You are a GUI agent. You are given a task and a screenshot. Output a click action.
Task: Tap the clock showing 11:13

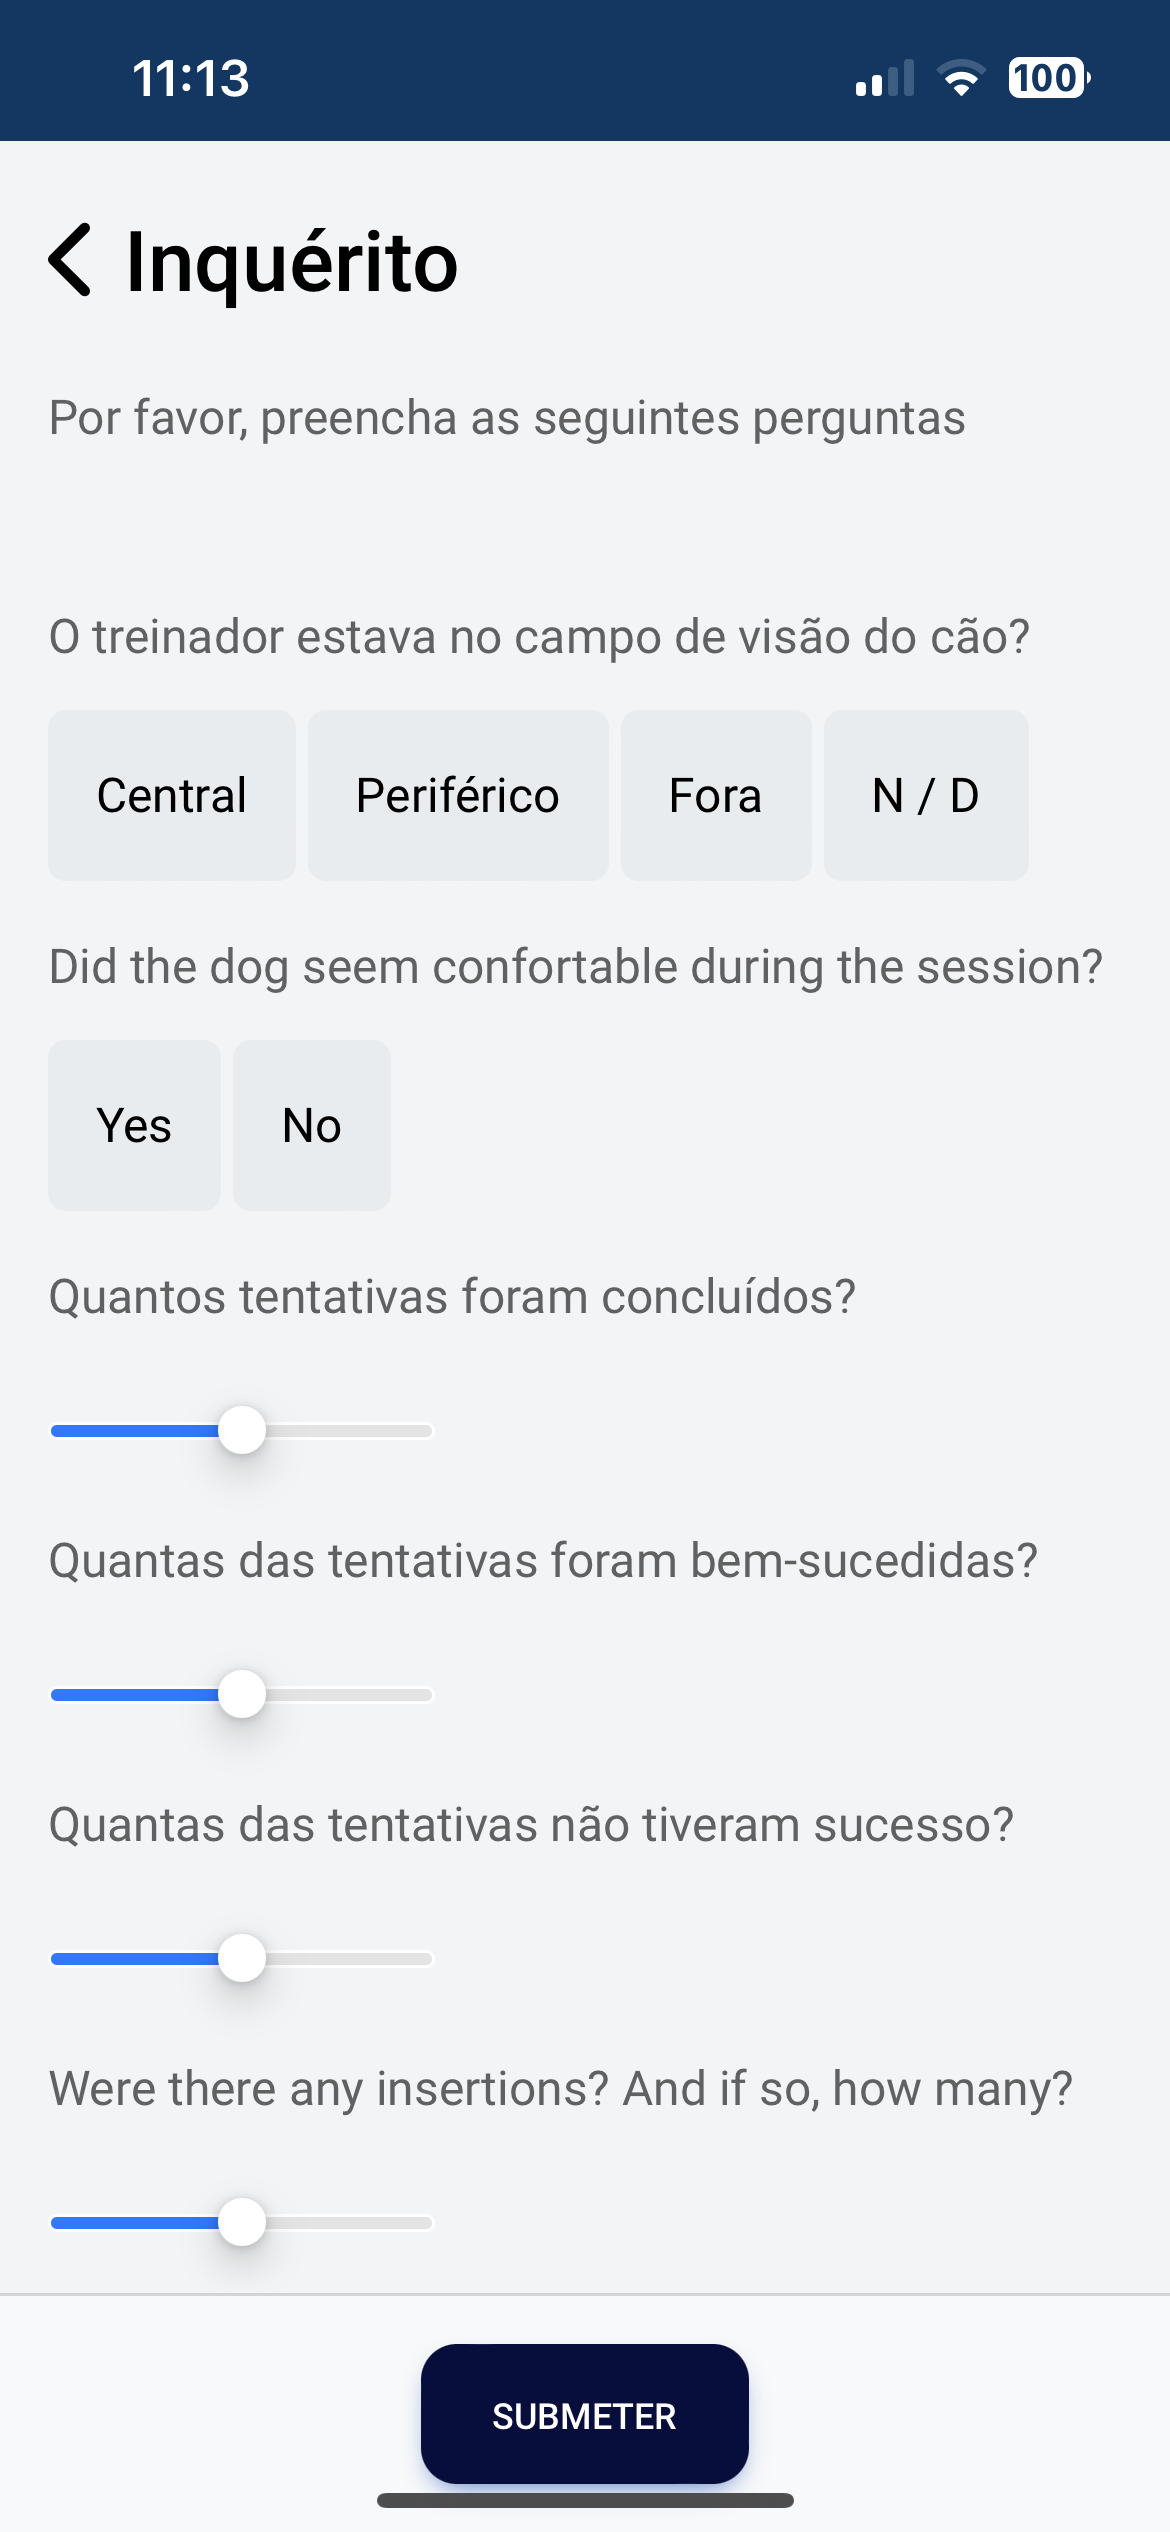pos(190,78)
